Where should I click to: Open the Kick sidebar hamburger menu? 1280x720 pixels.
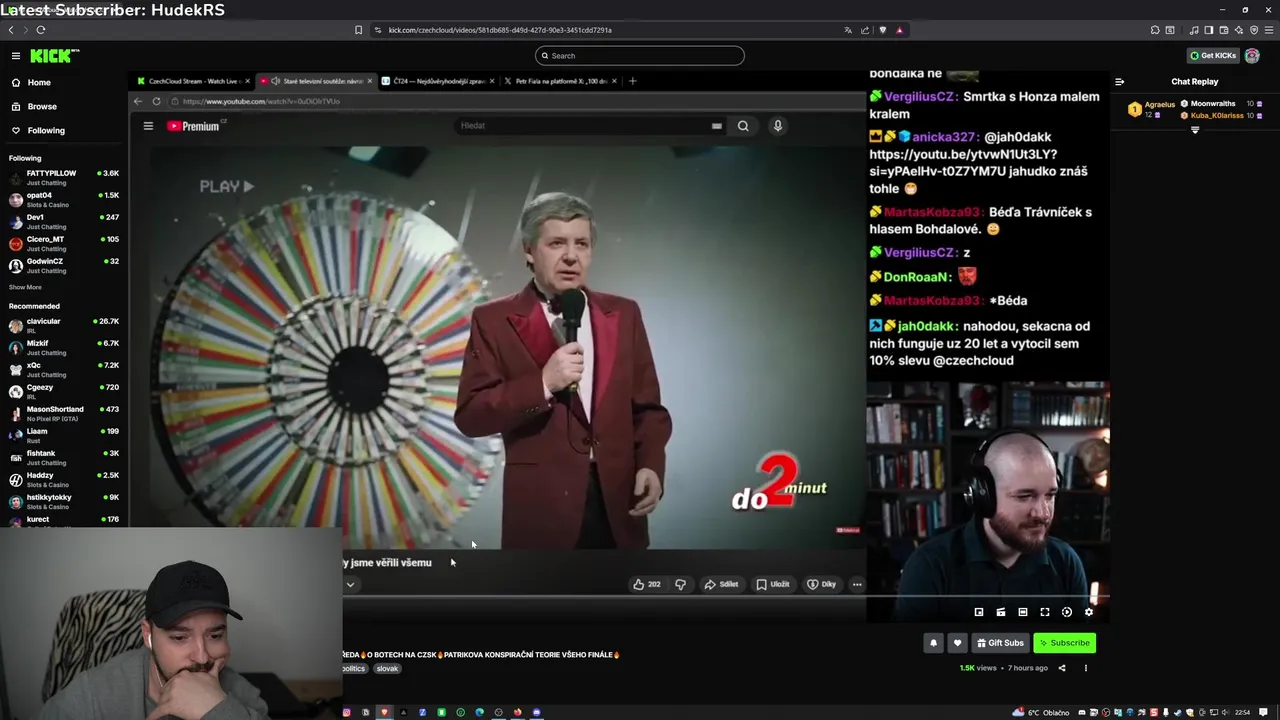(16, 56)
